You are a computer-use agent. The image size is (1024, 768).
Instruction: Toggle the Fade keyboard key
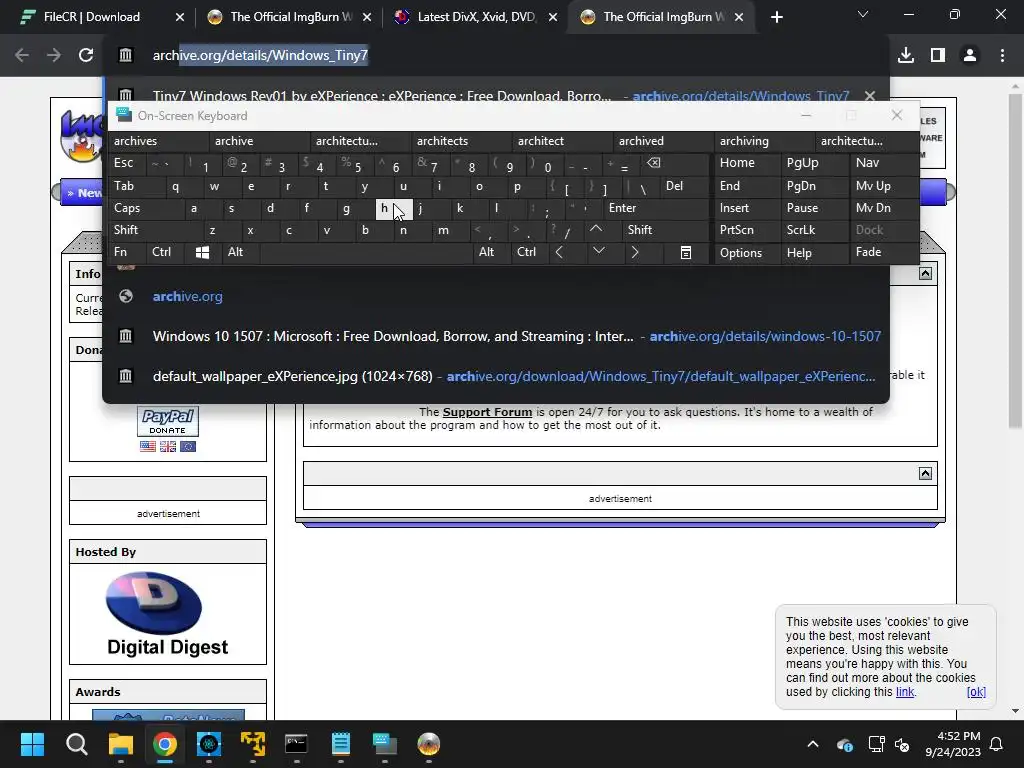[x=884, y=252]
